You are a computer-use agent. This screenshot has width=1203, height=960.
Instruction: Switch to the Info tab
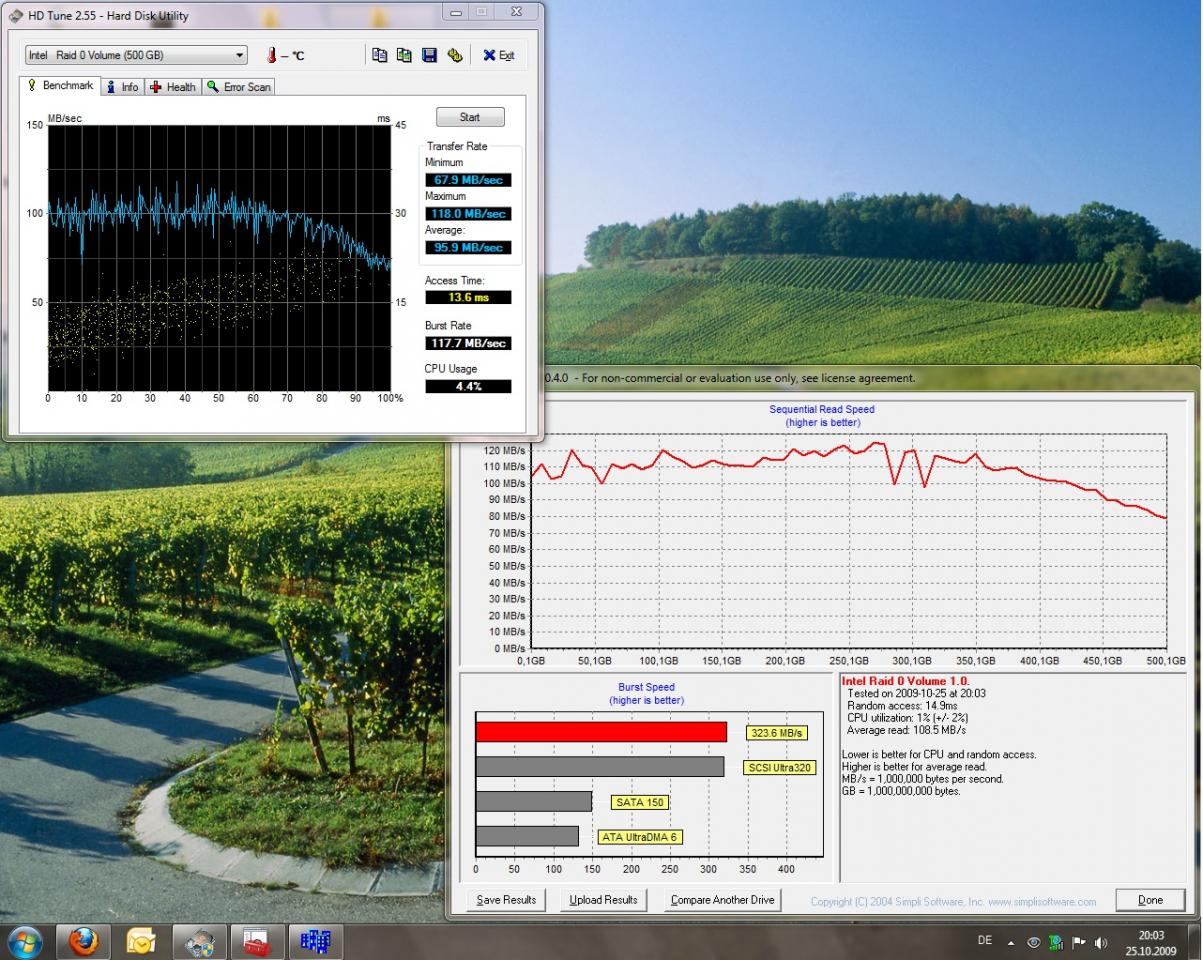(x=122, y=87)
